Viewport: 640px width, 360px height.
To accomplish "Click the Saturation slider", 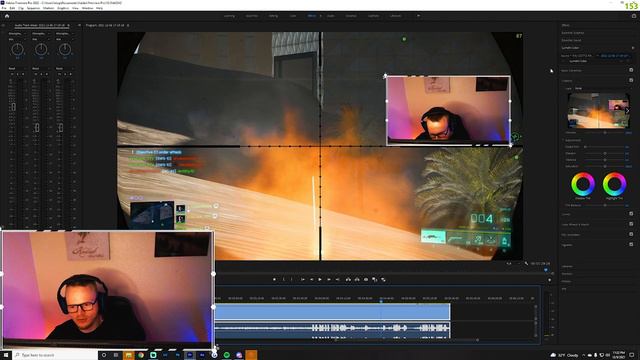I will 605,166.
